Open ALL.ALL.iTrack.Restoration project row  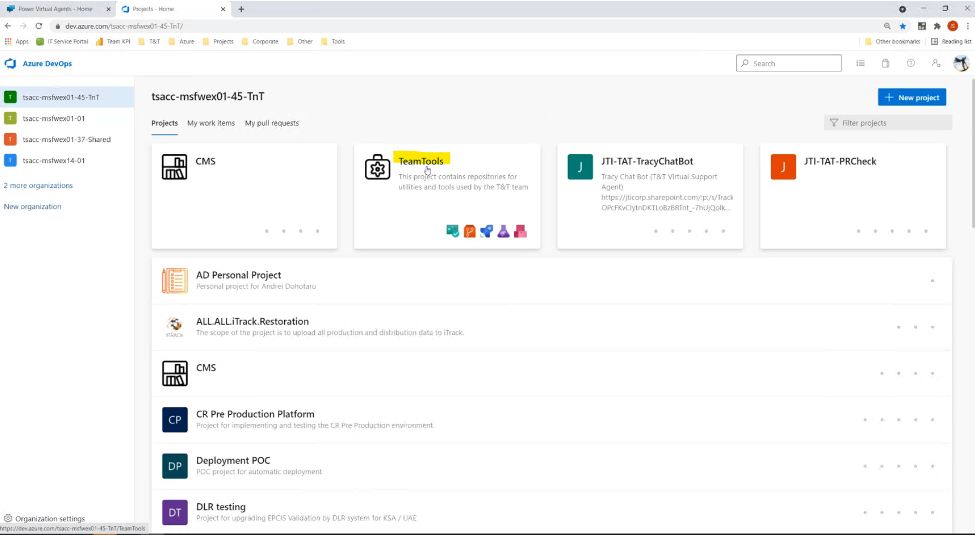[552, 327]
